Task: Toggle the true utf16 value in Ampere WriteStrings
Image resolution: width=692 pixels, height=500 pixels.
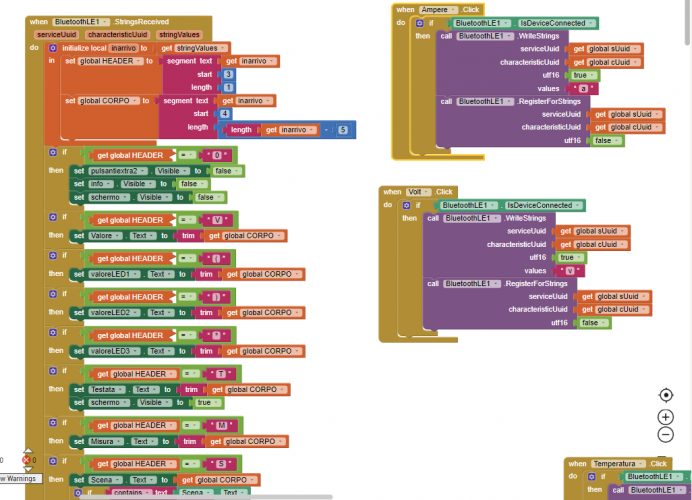Action: coord(580,75)
